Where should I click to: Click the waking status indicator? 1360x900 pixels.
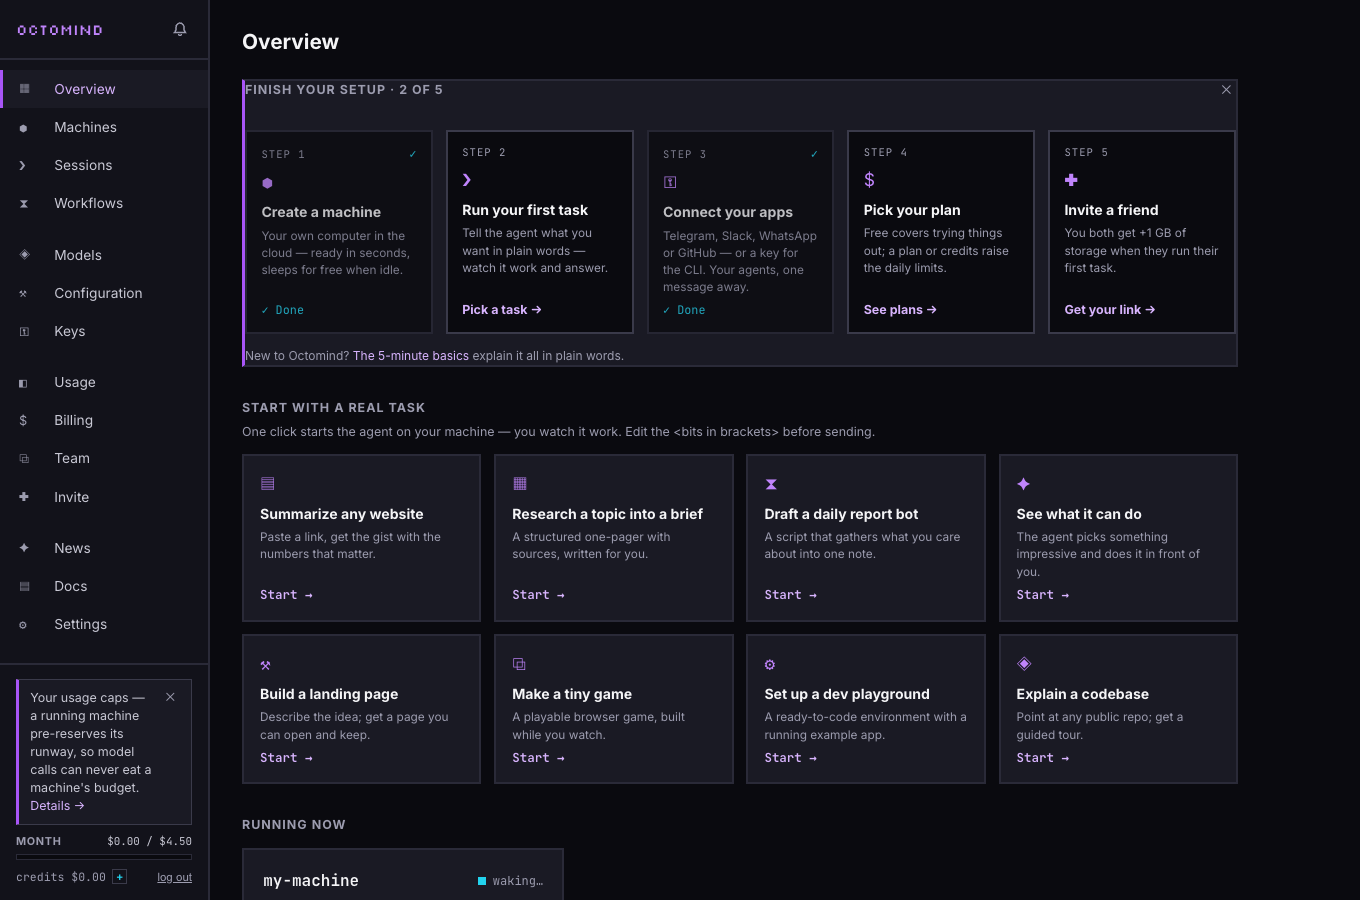click(511, 881)
